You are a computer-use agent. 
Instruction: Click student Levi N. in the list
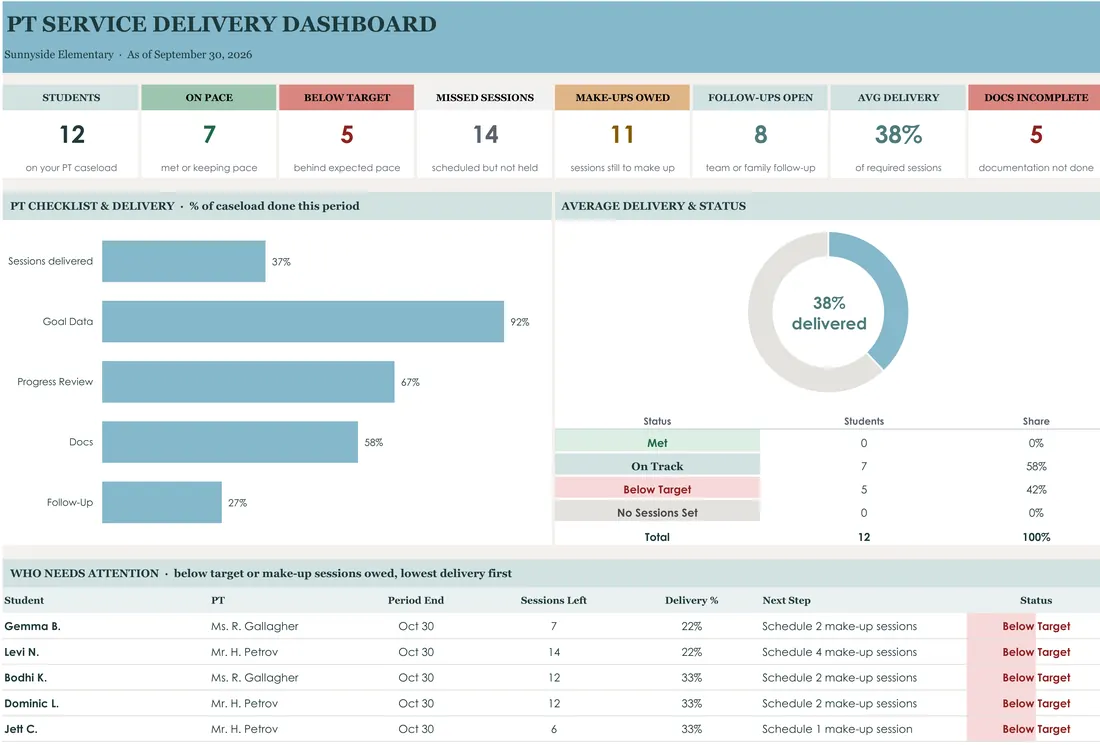coord(22,652)
